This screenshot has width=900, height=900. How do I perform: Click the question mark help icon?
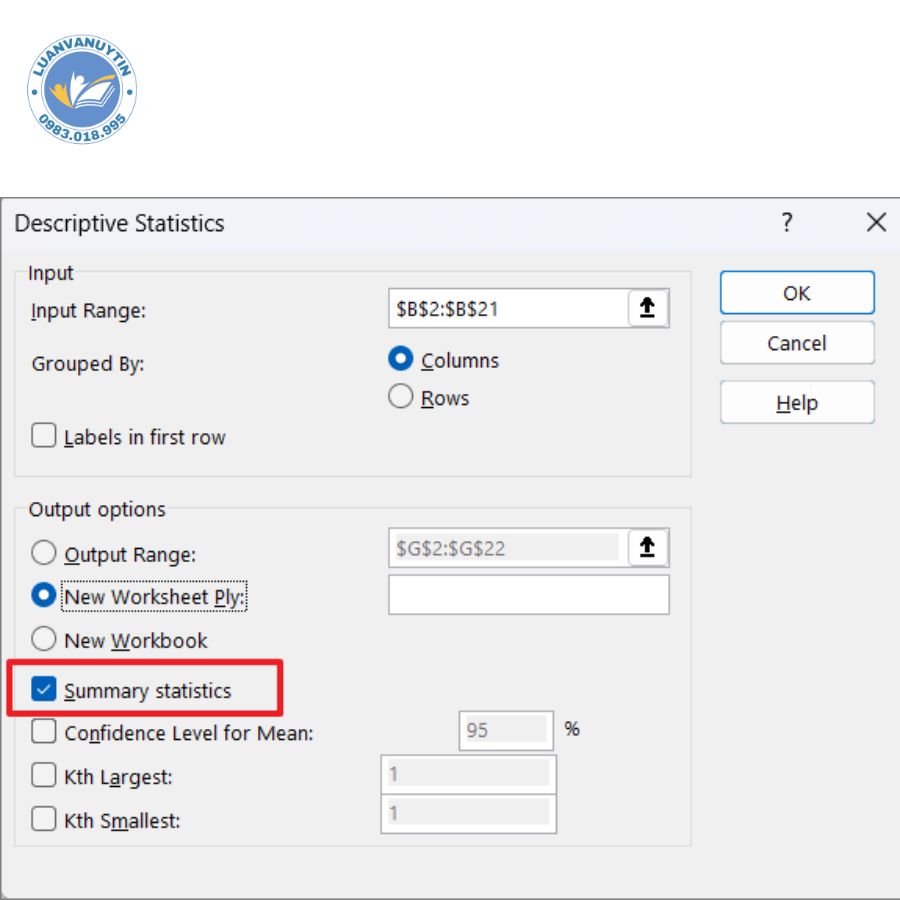pos(787,222)
